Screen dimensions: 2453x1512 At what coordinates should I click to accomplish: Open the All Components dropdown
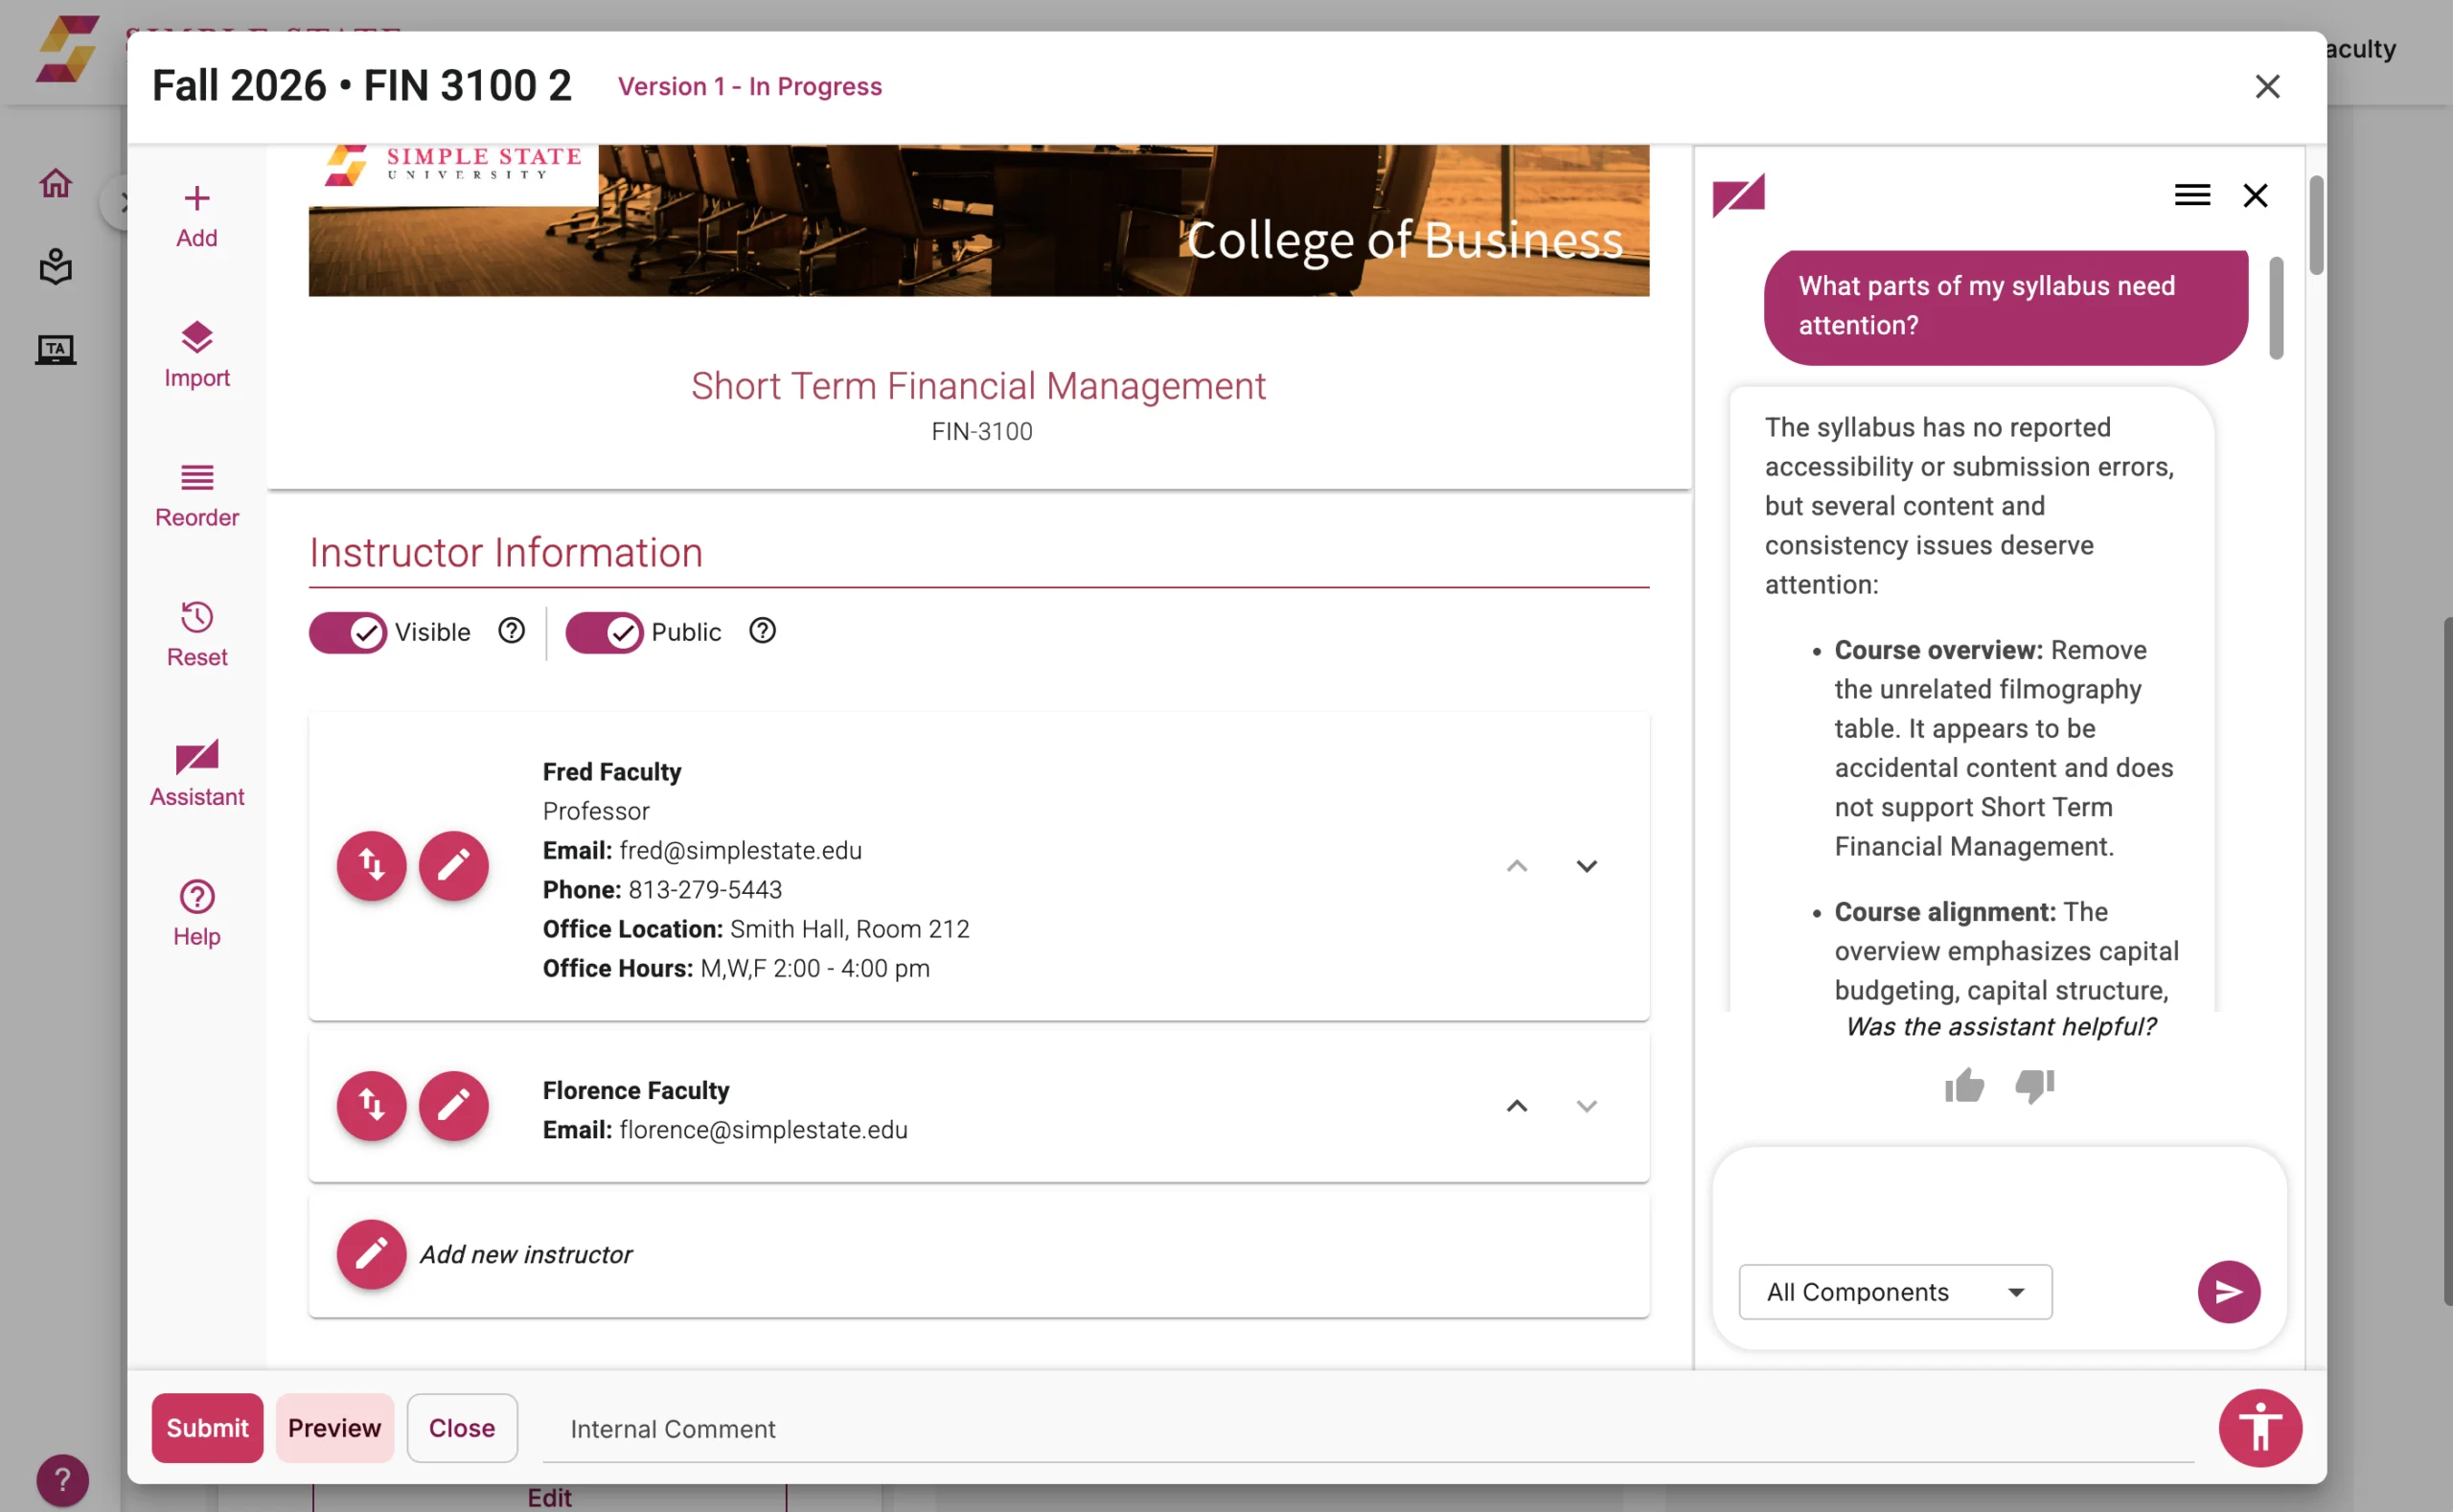[1895, 1291]
